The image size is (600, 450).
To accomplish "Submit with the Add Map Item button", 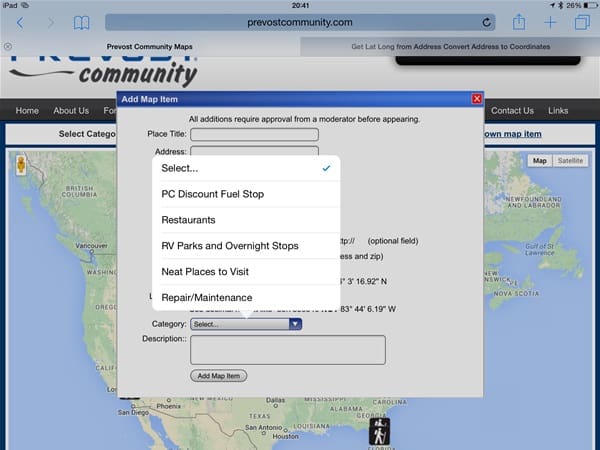I will [218, 376].
